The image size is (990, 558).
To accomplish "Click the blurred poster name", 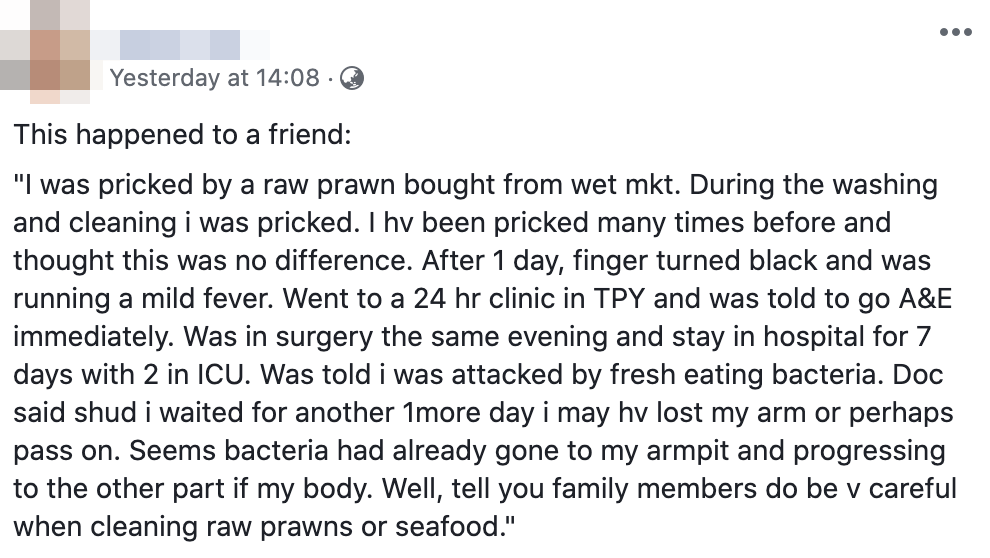I will coord(180,43).
